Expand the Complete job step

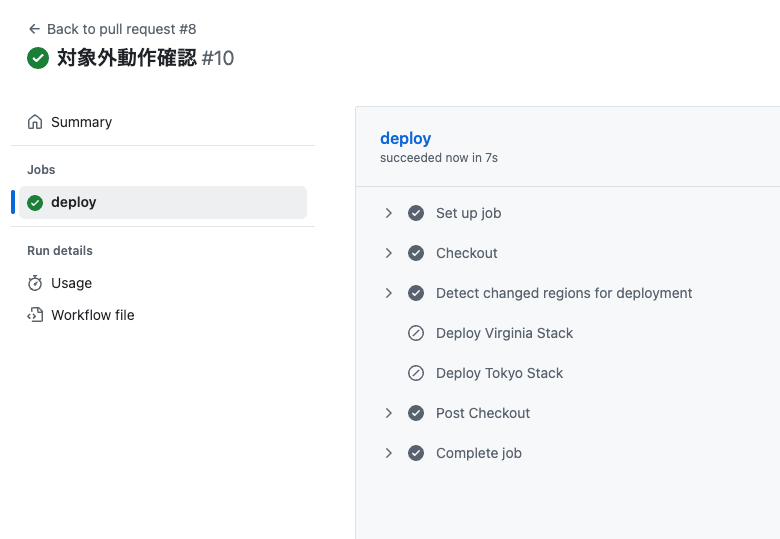point(389,453)
